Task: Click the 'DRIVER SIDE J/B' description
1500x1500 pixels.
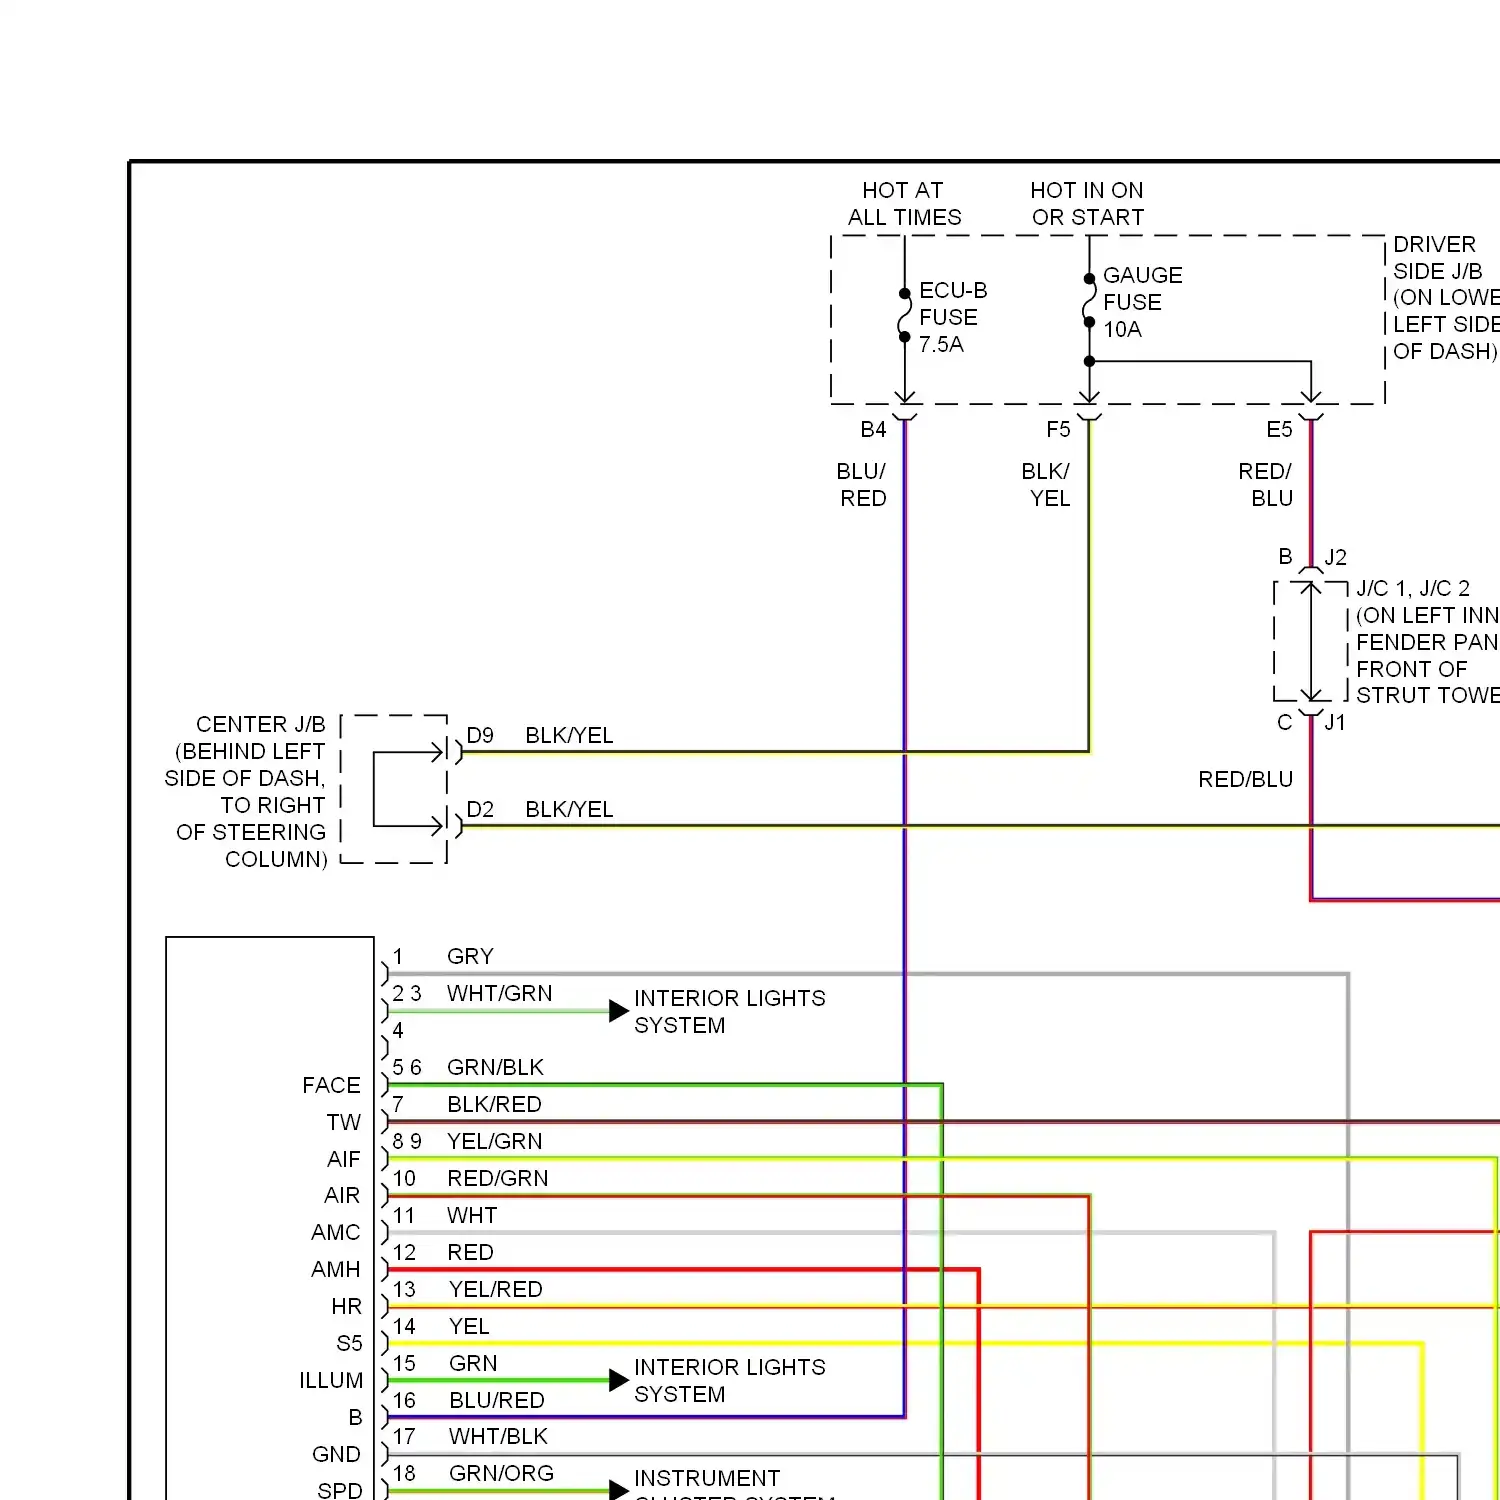Action: coord(1445,298)
